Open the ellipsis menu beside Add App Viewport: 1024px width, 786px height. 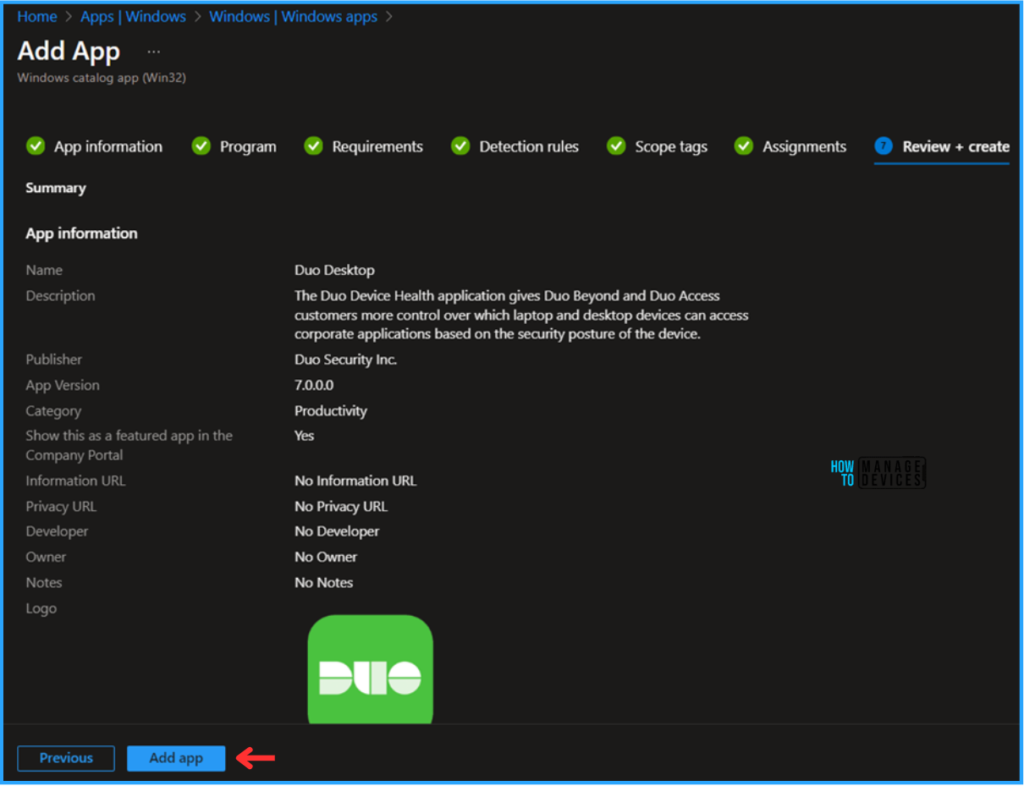coord(153,52)
